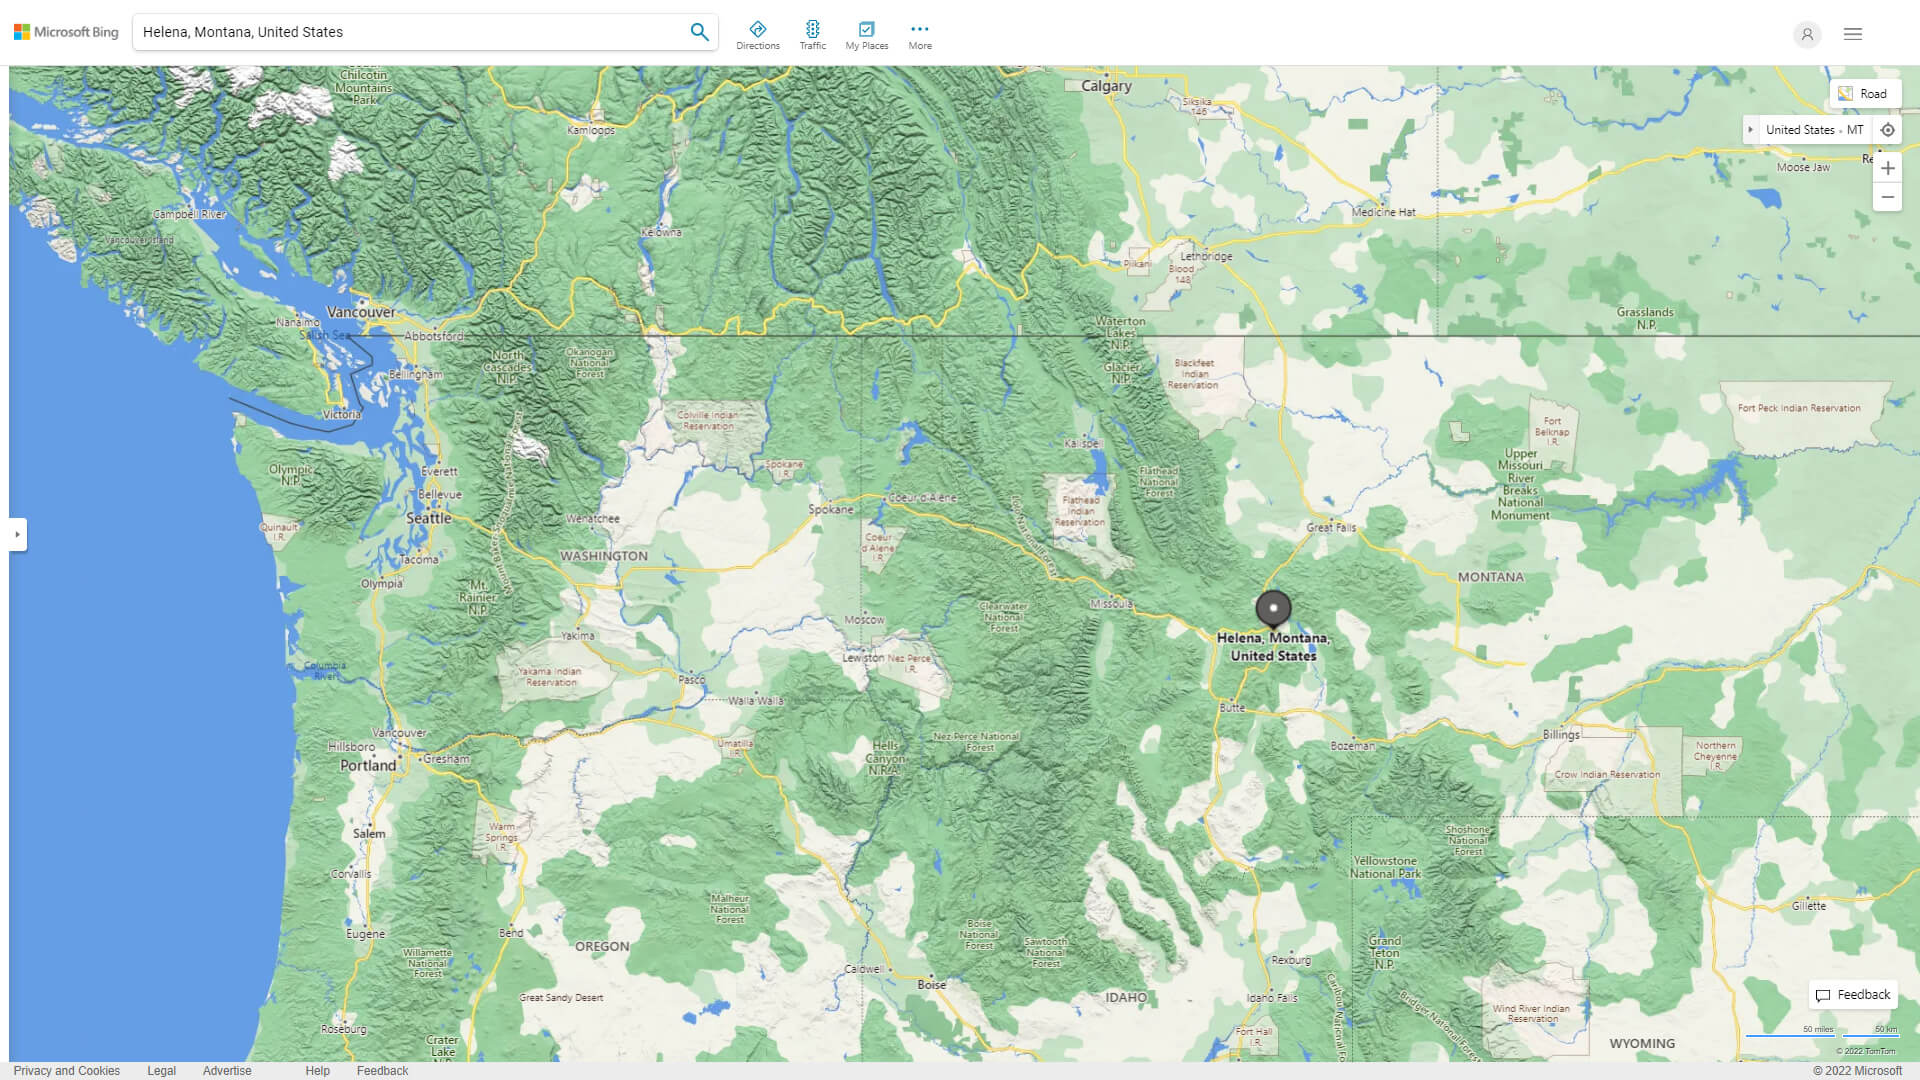Zoom out with the minus button
The height and width of the screenshot is (1080, 1920).
pos(1887,197)
